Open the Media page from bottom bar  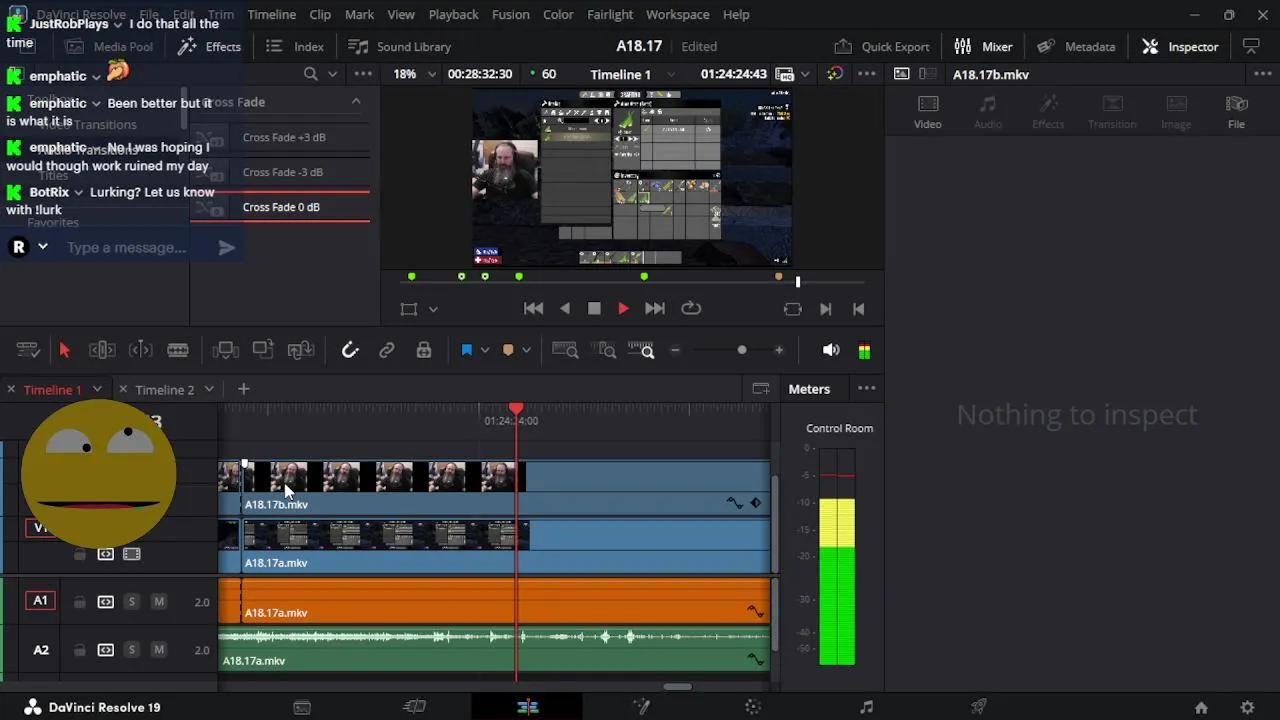(302, 707)
